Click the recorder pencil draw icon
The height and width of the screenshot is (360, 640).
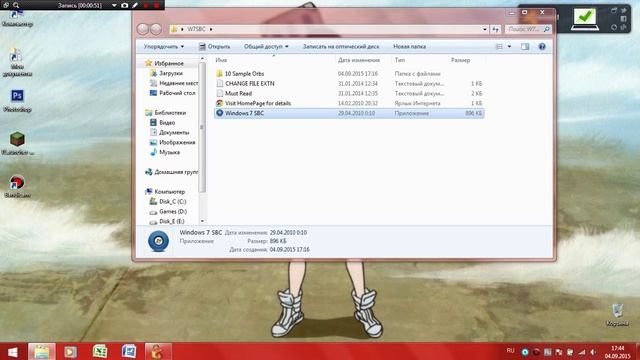pyautogui.click(x=135, y=5)
